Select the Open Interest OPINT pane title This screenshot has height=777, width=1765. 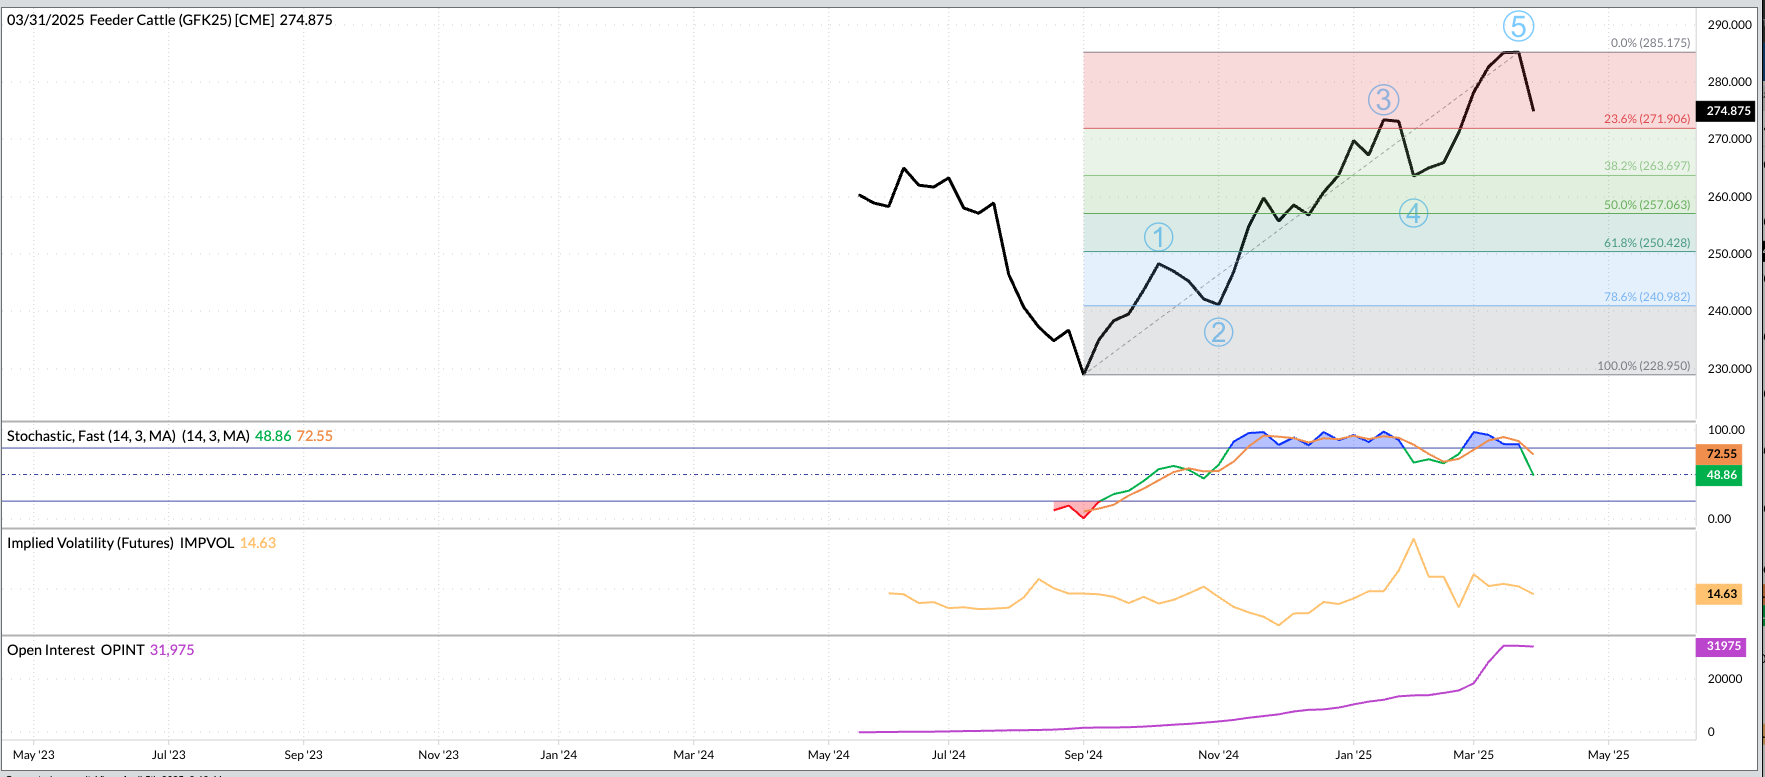coord(76,650)
